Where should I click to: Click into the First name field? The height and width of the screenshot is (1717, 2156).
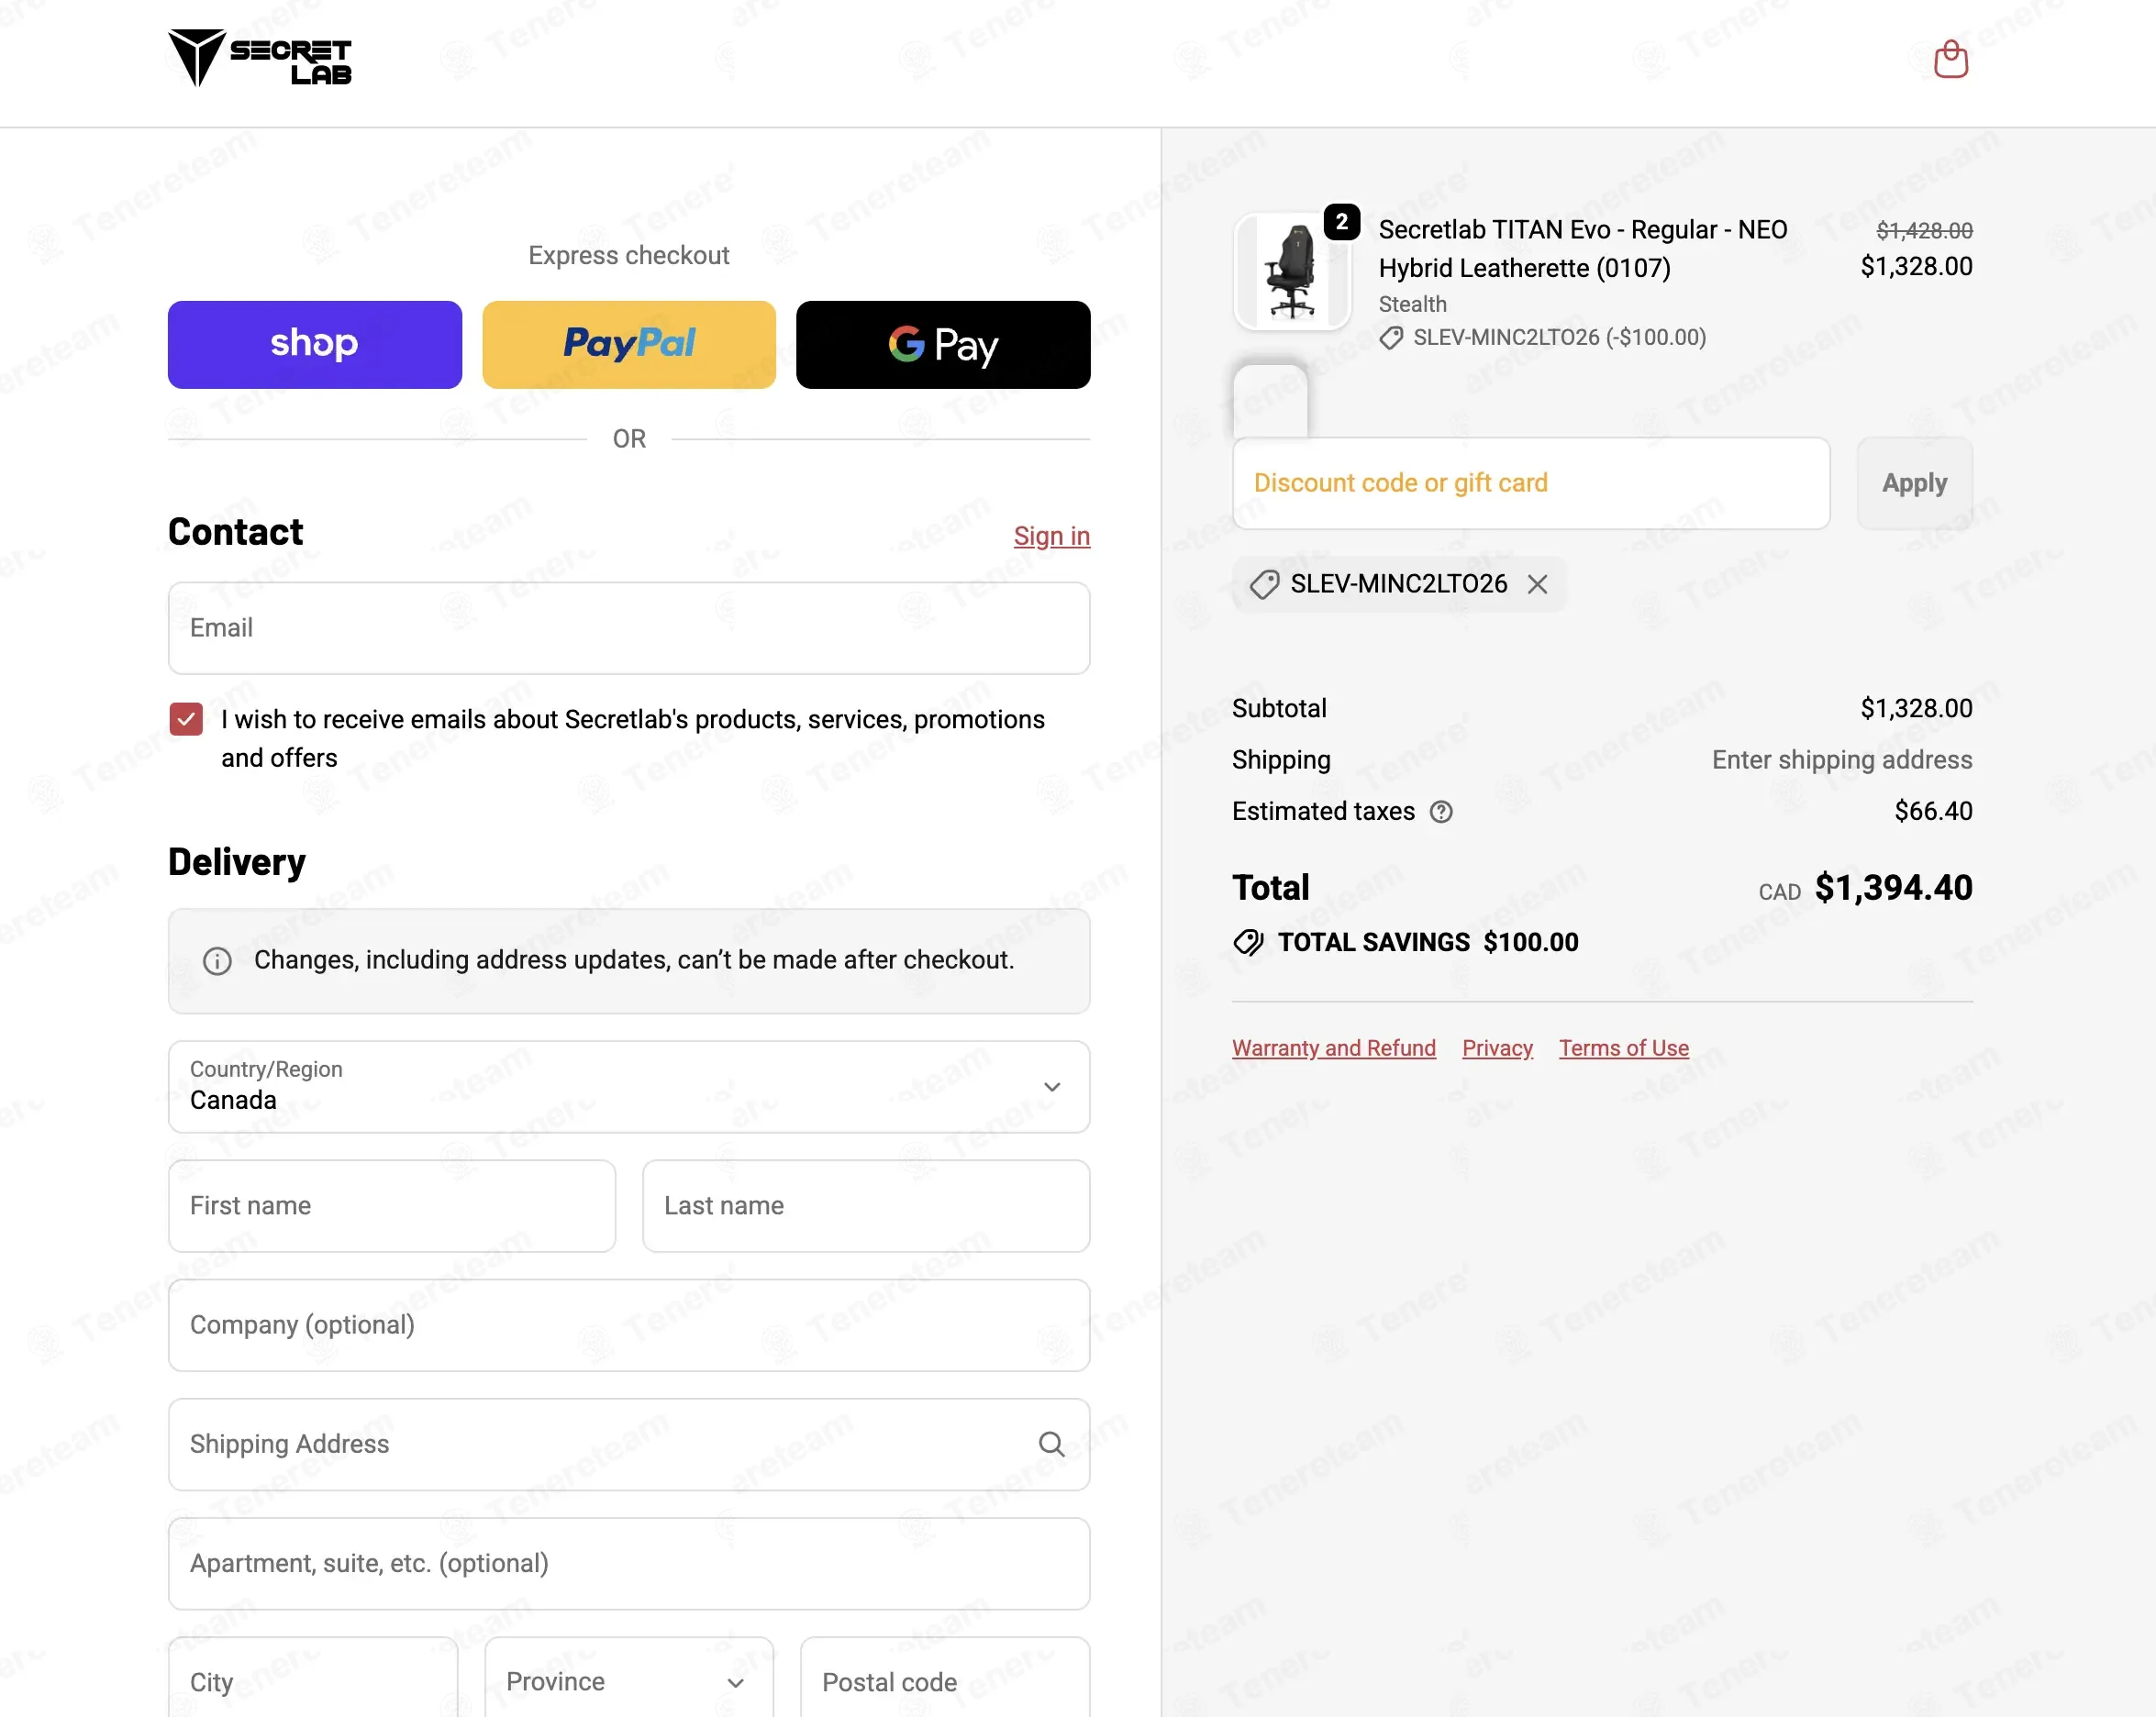pyautogui.click(x=392, y=1205)
